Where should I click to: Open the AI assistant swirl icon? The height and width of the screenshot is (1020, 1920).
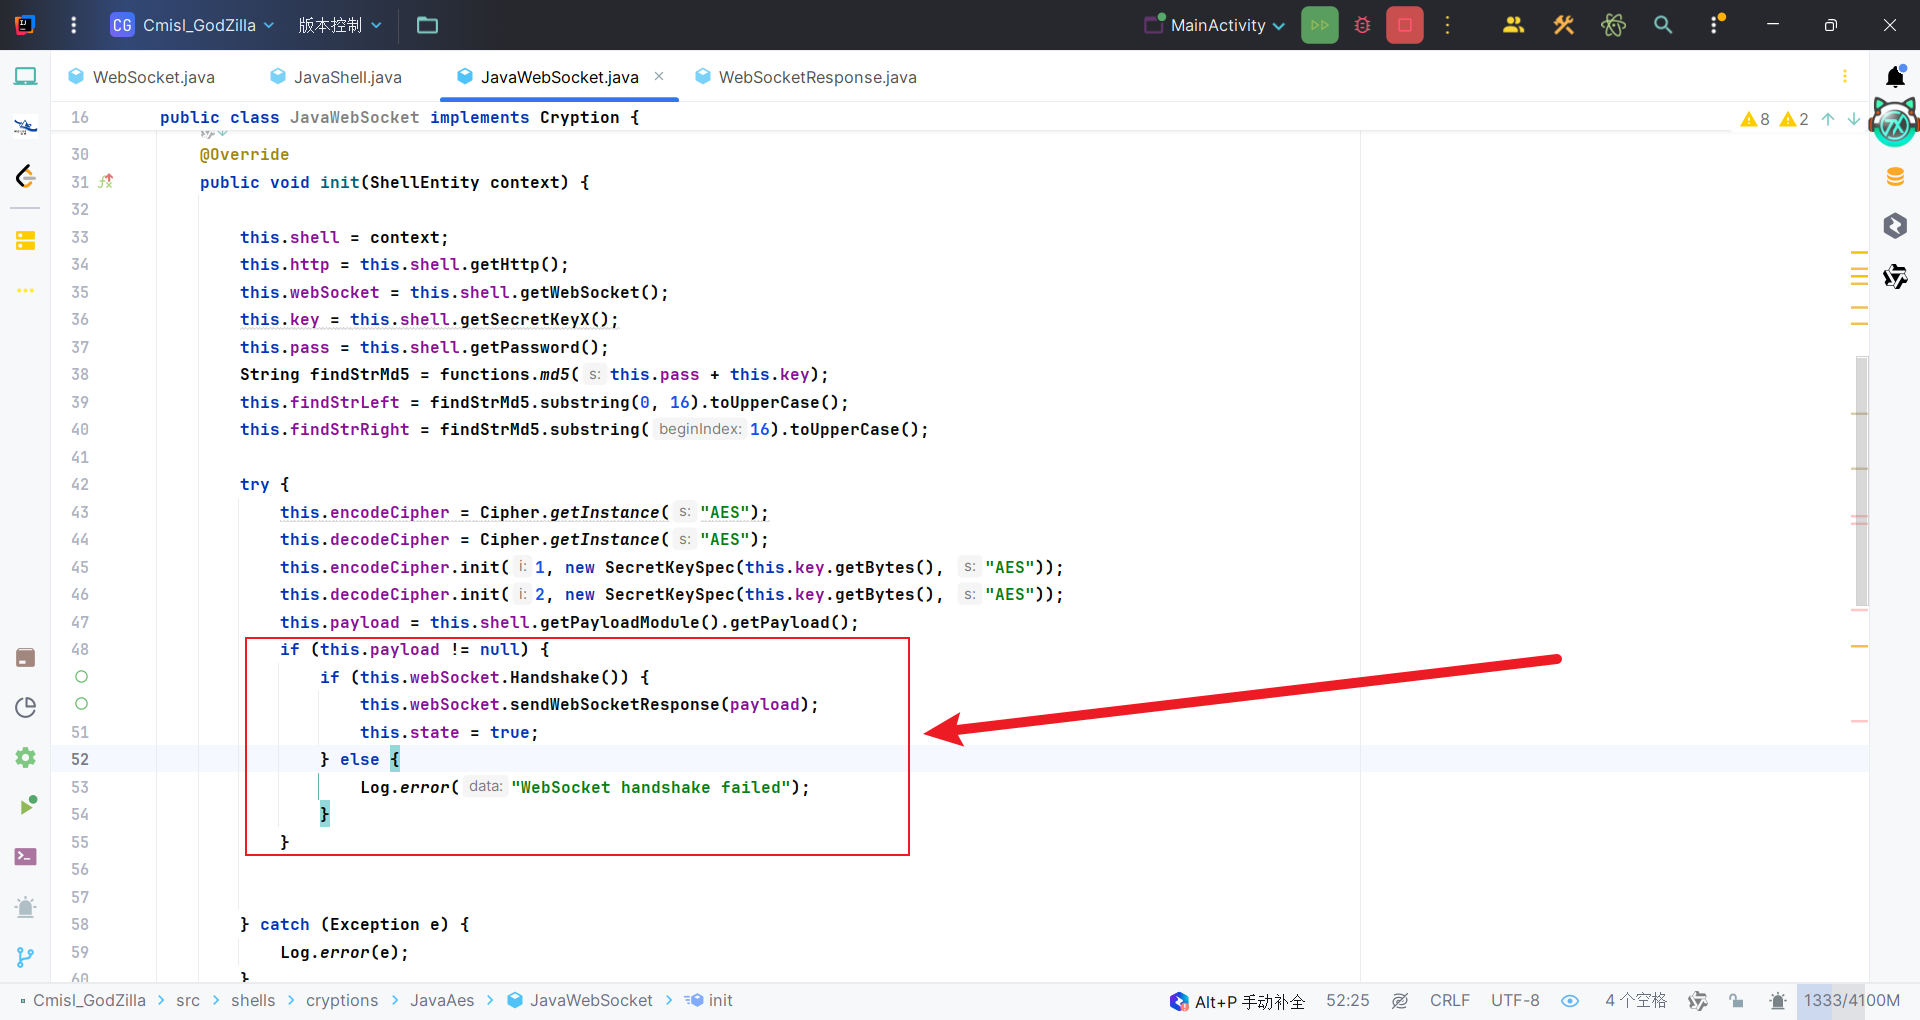(x=1895, y=276)
